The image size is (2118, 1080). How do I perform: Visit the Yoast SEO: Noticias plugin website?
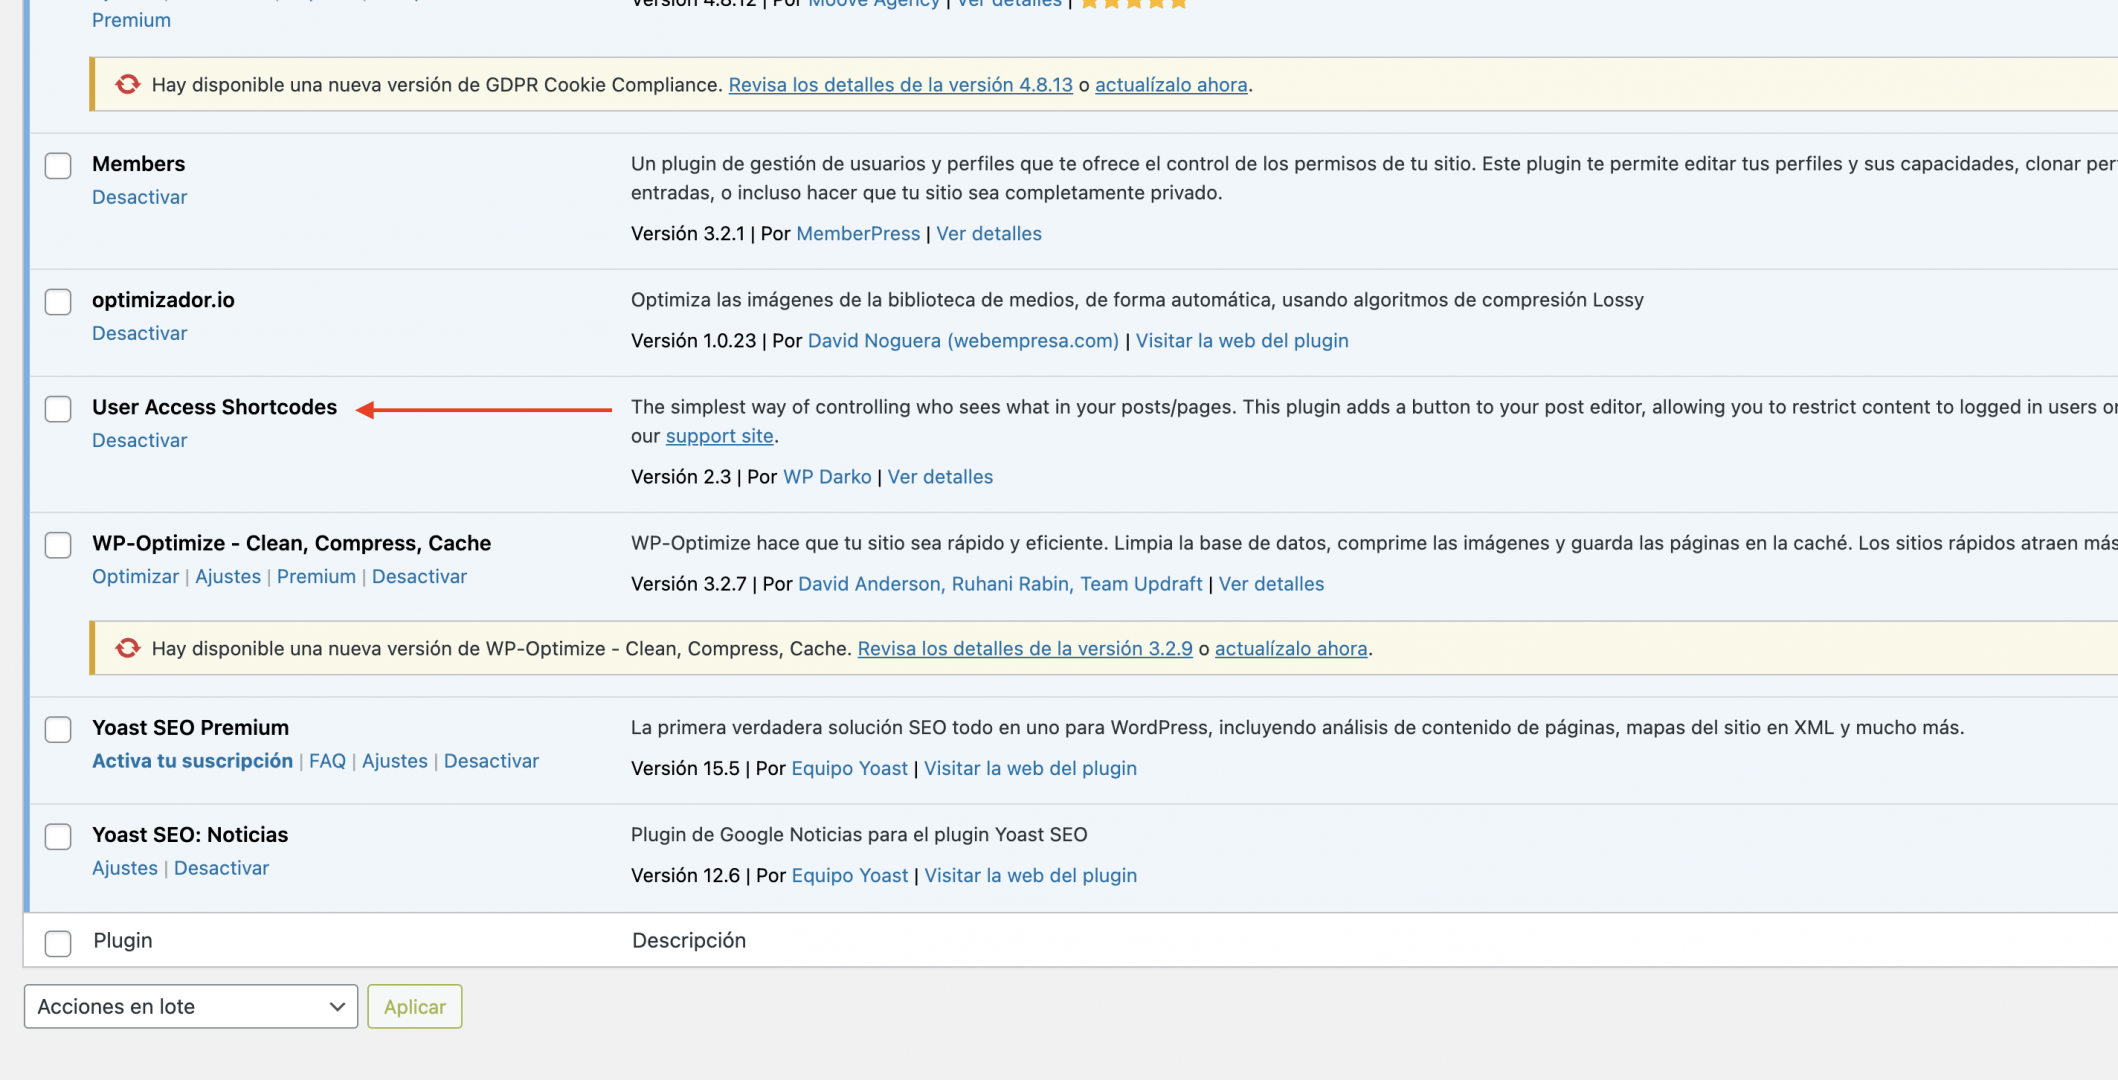(1030, 875)
